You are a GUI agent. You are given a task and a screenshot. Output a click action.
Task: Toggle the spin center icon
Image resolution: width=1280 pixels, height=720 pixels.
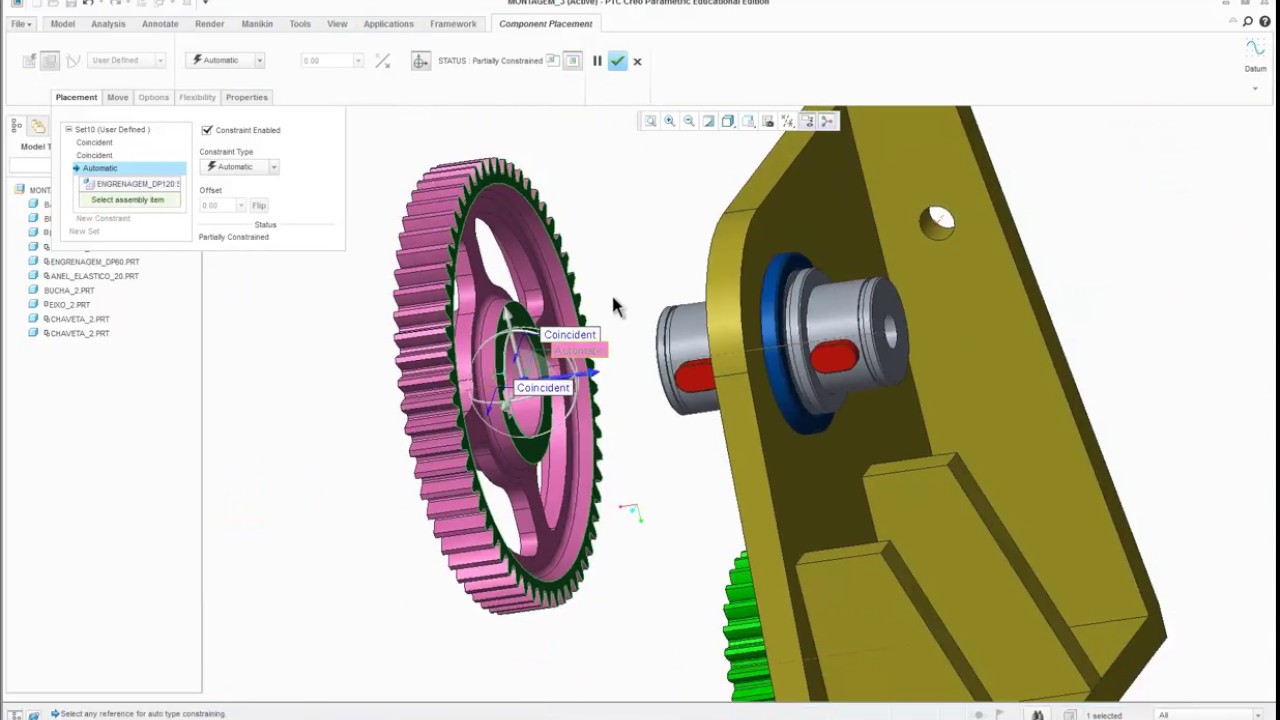point(827,121)
